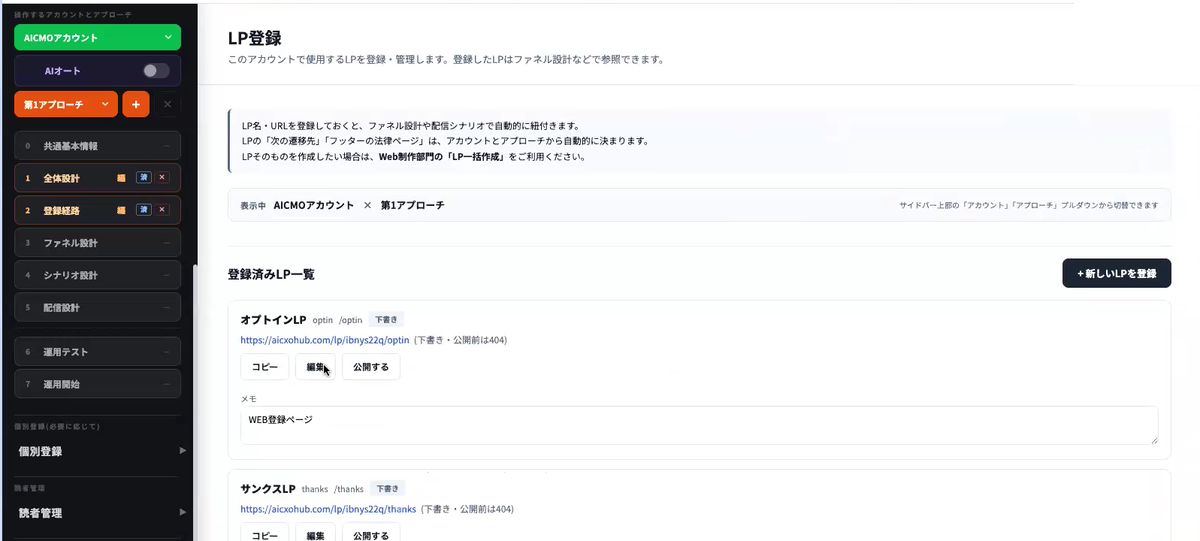1200x541 pixels.
Task: Click the X icon beside the plus button
Action: [x=167, y=104]
